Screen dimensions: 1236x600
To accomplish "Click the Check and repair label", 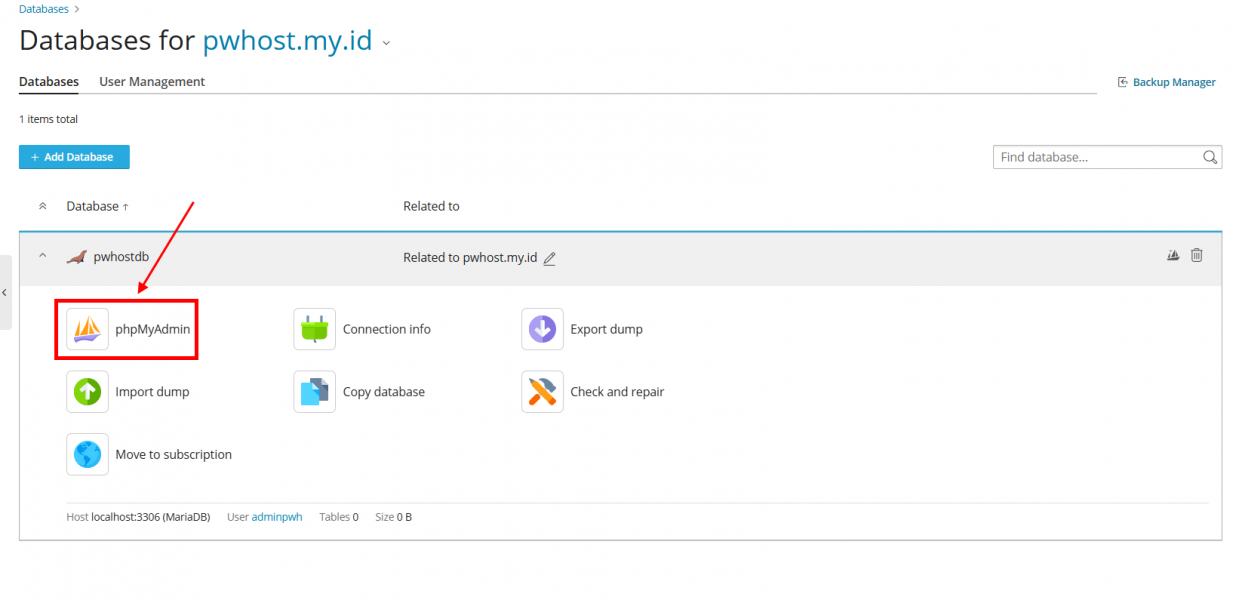I will [x=617, y=392].
